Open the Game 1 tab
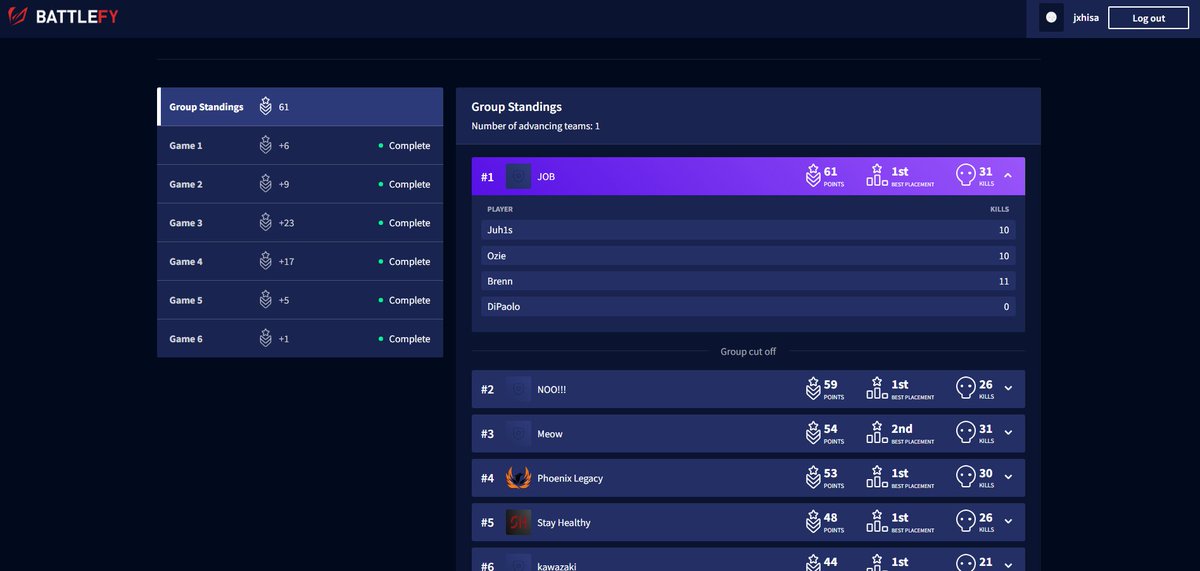This screenshot has height=571, width=1200. (x=300, y=146)
